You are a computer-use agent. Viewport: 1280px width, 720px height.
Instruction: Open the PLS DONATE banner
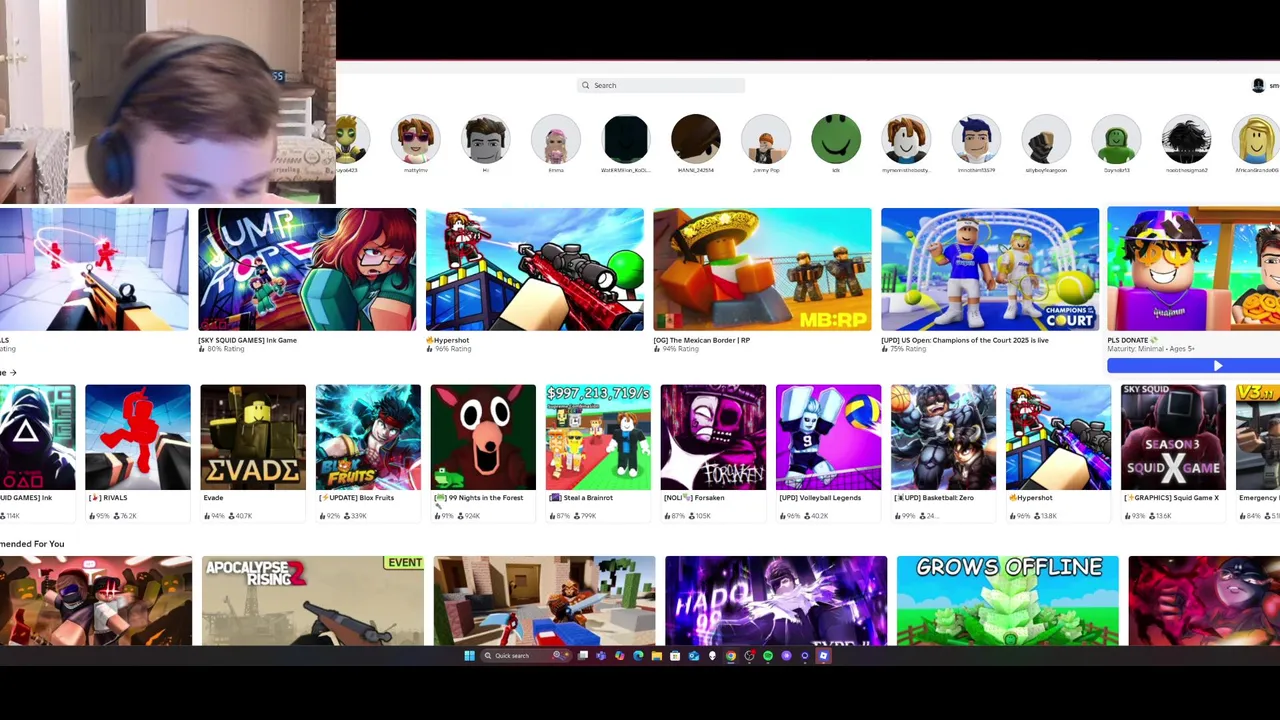pos(1194,269)
